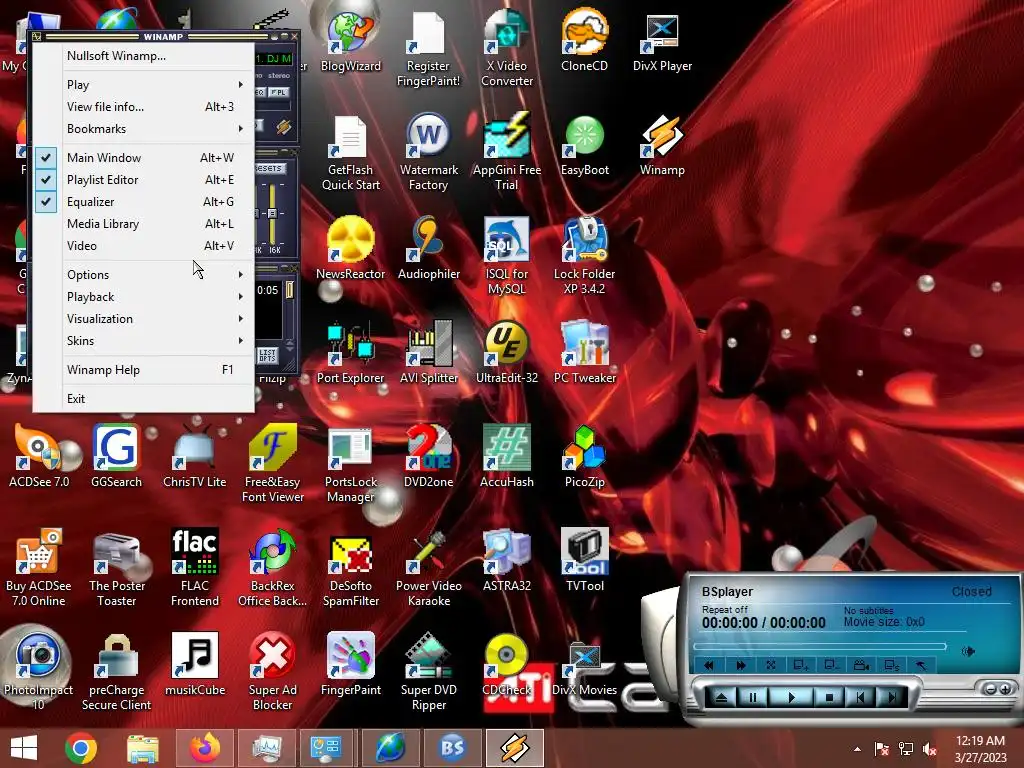The height and width of the screenshot is (768, 1024).
Task: Open ACDSee 7.0 desktop icon
Action: (39, 458)
